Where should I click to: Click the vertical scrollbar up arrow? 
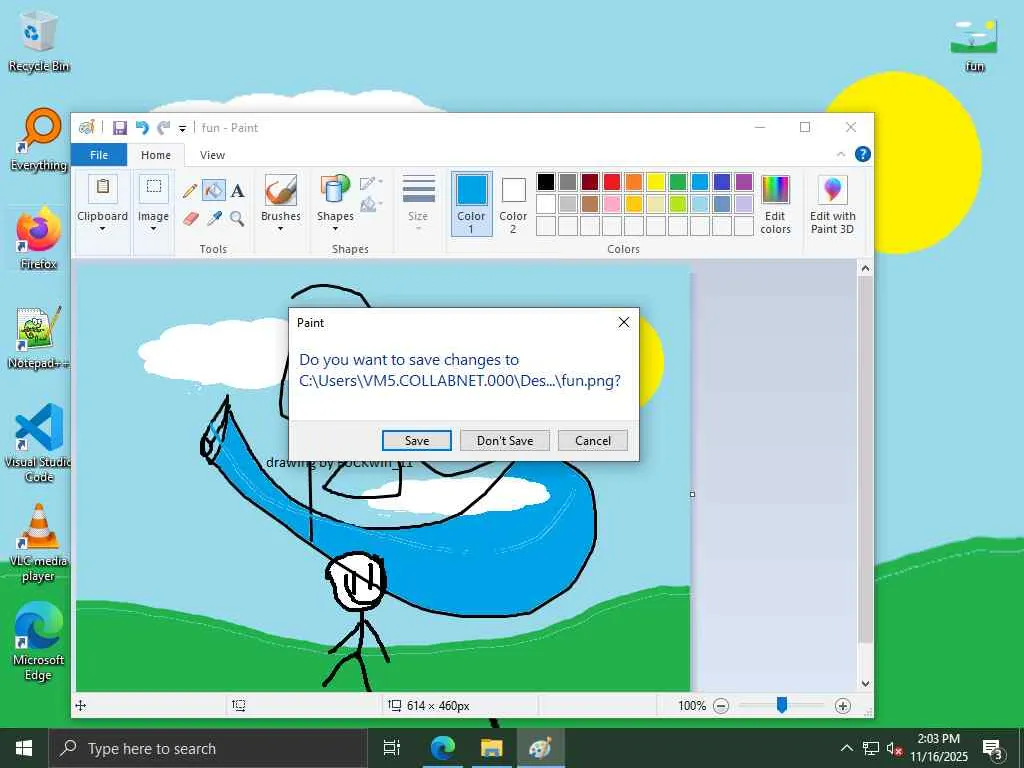(865, 268)
